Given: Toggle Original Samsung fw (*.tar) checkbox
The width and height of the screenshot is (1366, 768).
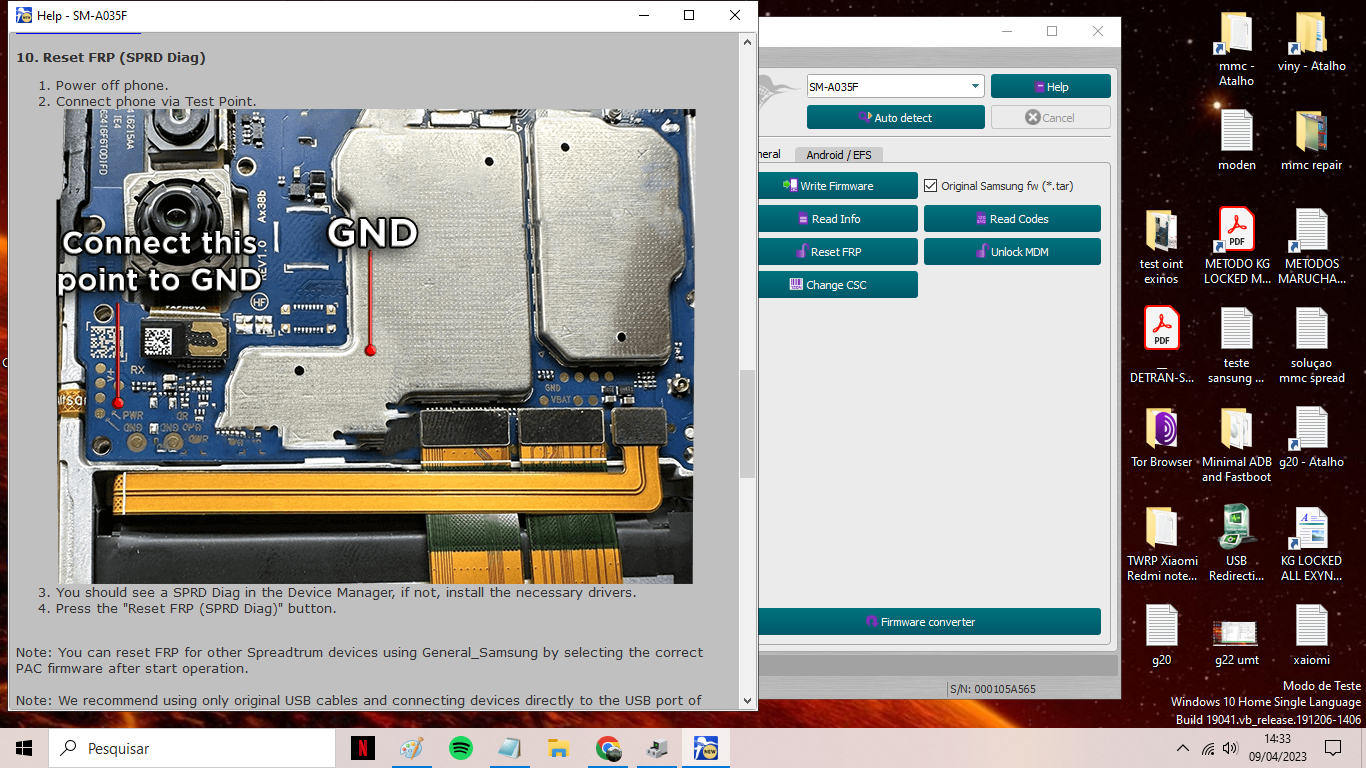Looking at the screenshot, I should pos(931,186).
